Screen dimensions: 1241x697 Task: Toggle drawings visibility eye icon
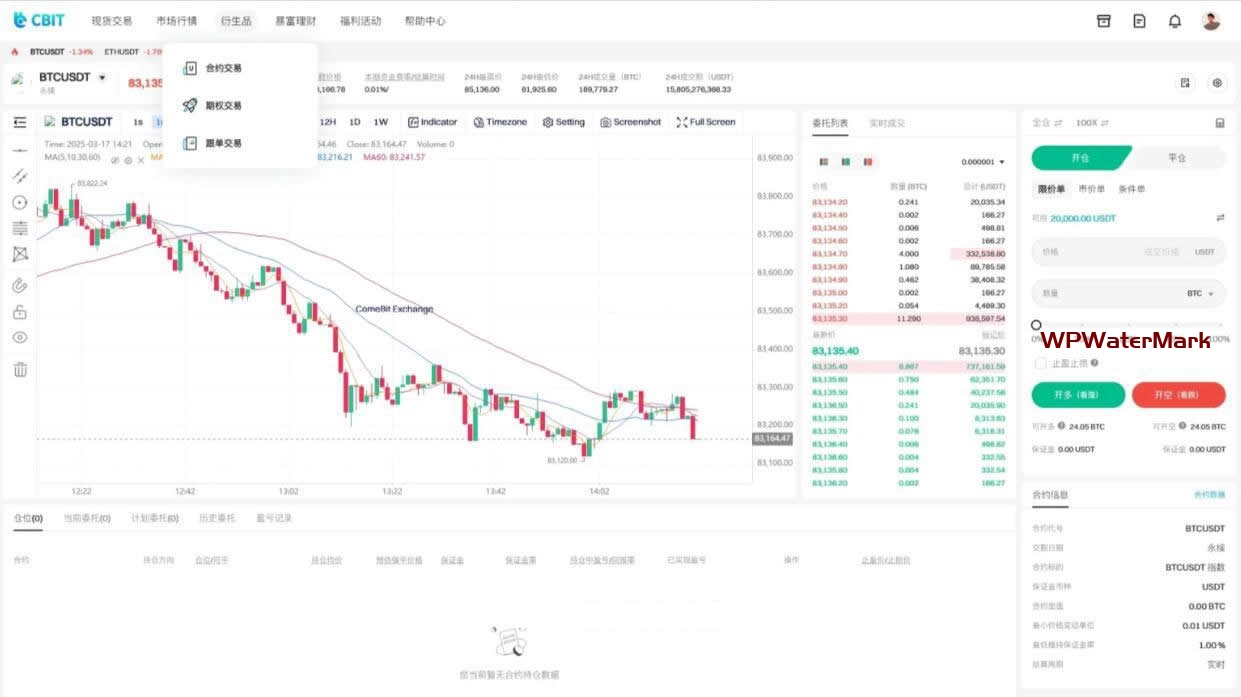(x=20, y=337)
